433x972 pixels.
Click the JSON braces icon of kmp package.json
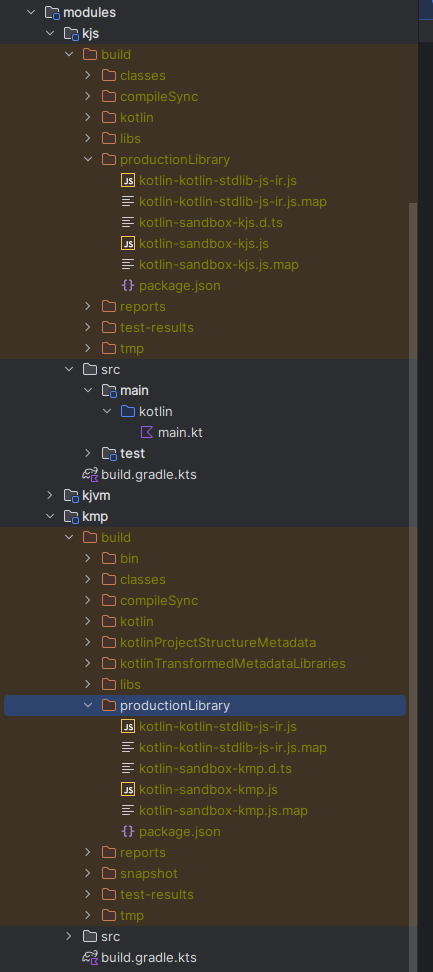coord(128,831)
